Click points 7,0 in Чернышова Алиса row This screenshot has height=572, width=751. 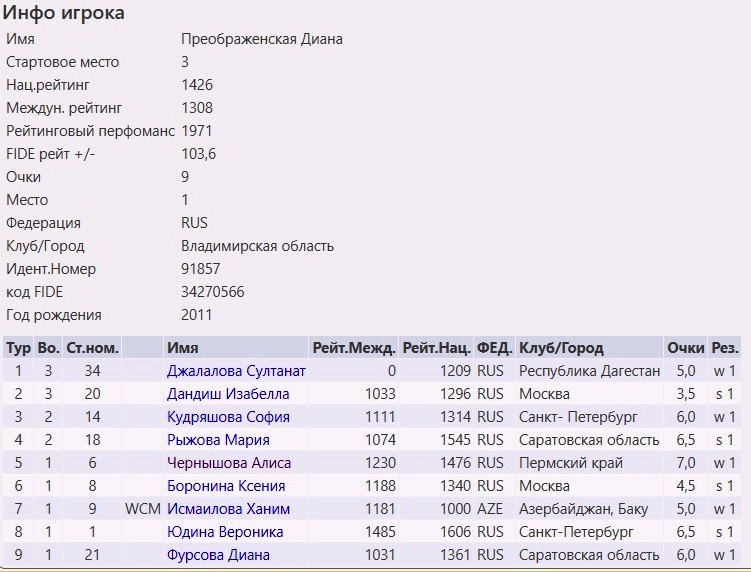tap(685, 463)
